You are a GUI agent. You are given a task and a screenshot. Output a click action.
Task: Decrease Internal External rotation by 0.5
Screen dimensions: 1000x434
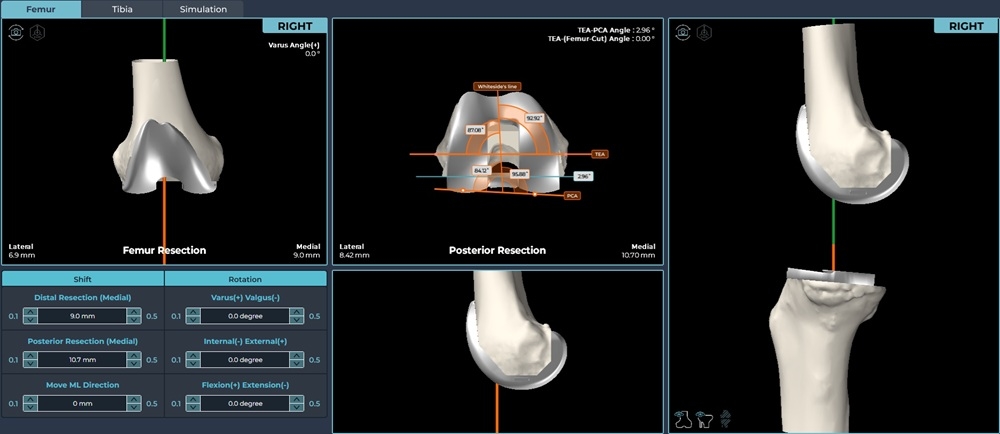click(296, 364)
